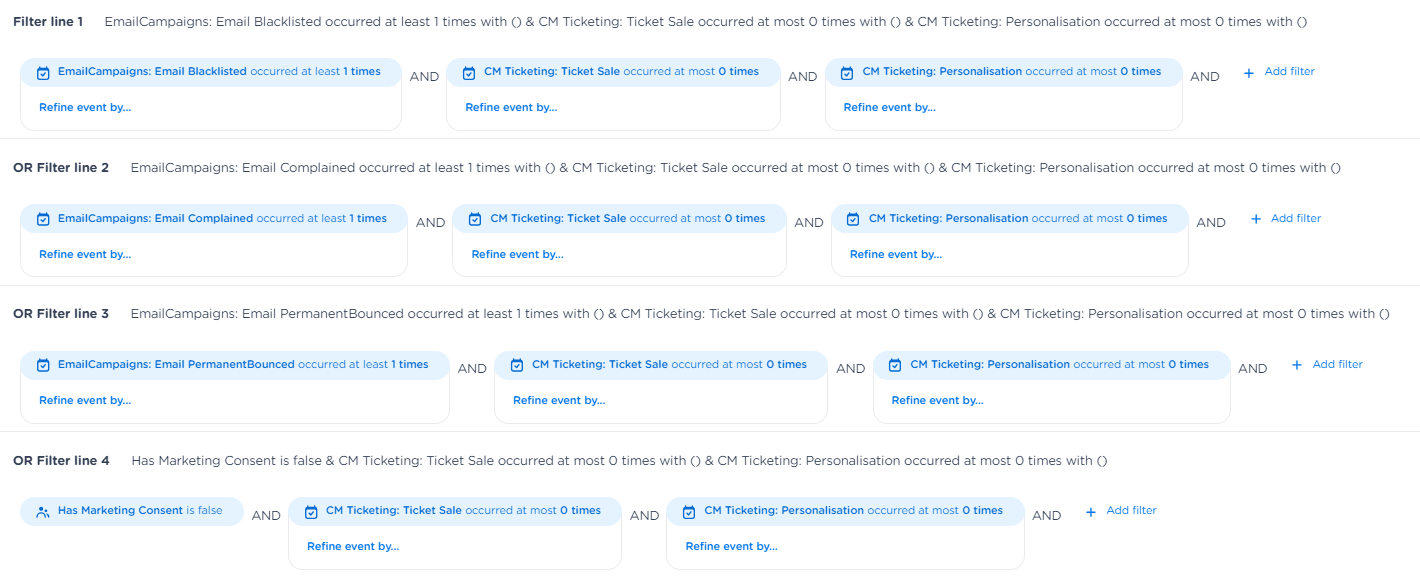
Task: Click plus icon to add filter in line 2
Action: 1256,219
